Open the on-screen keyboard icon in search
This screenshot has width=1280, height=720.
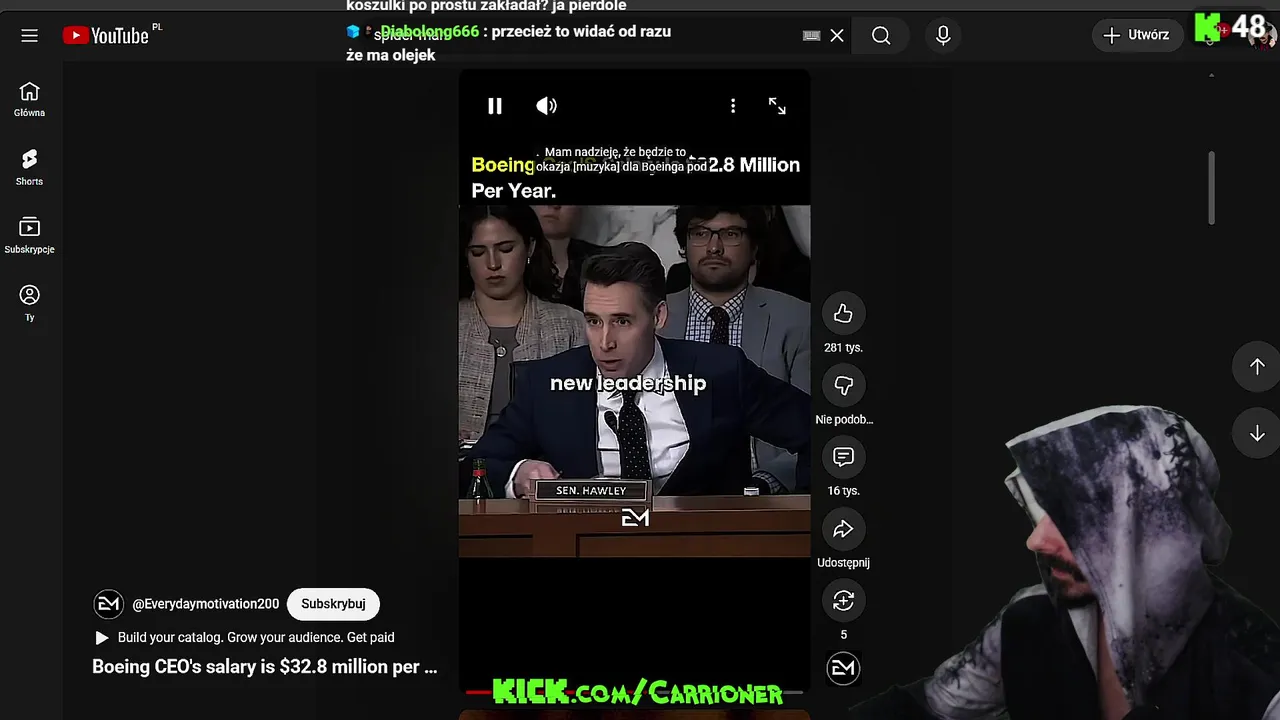tap(812, 36)
